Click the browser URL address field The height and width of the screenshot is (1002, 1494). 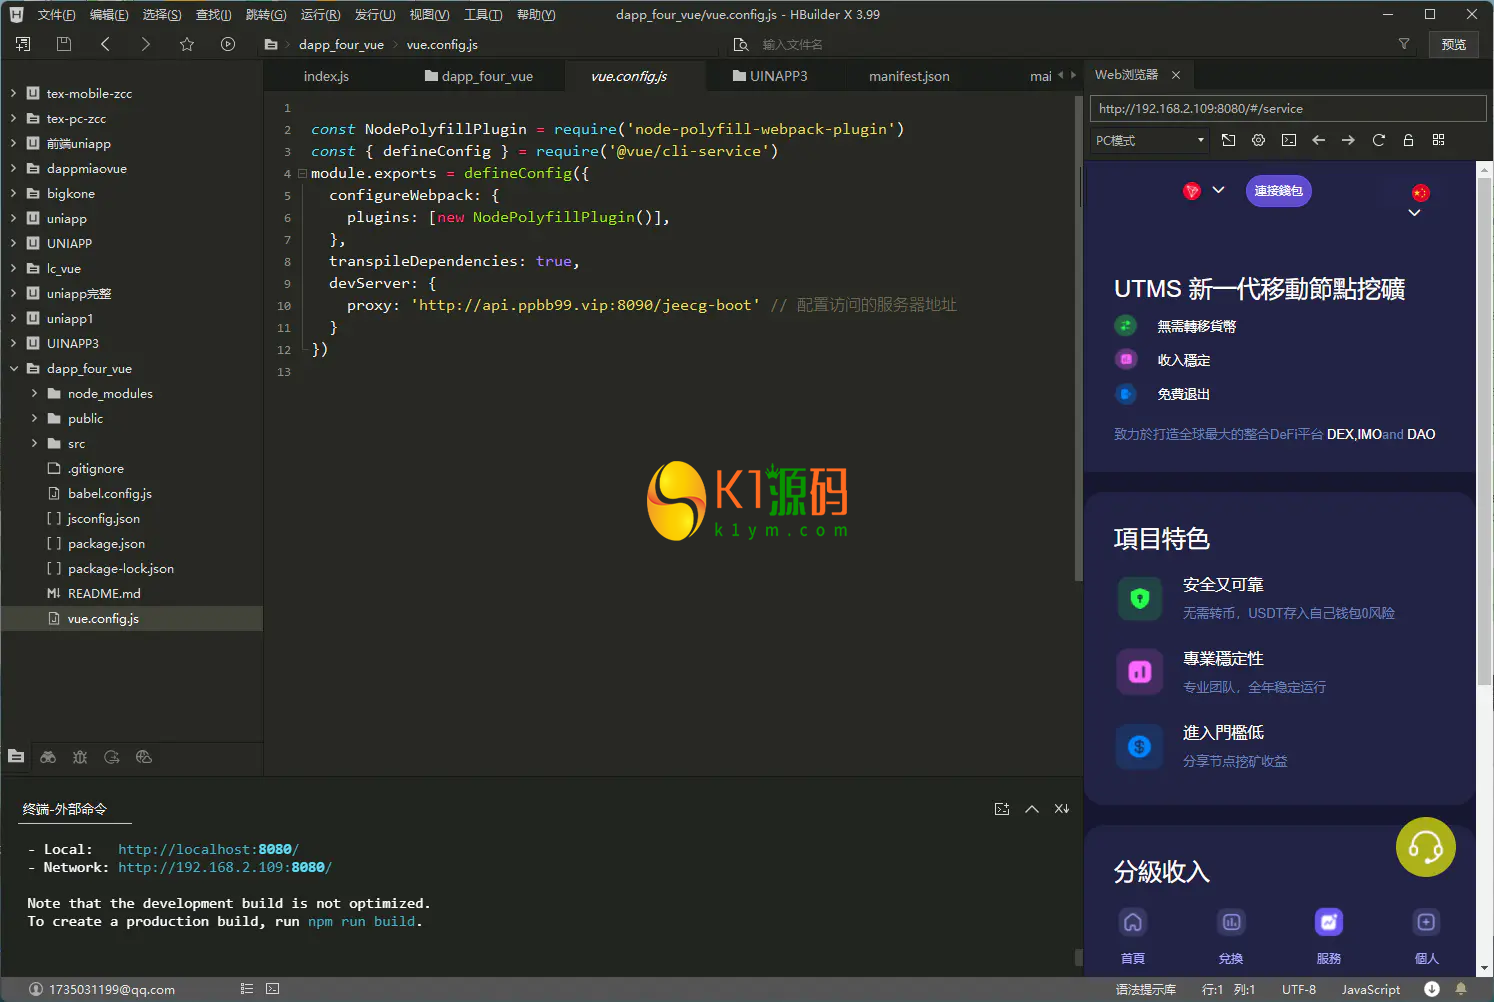click(1286, 108)
